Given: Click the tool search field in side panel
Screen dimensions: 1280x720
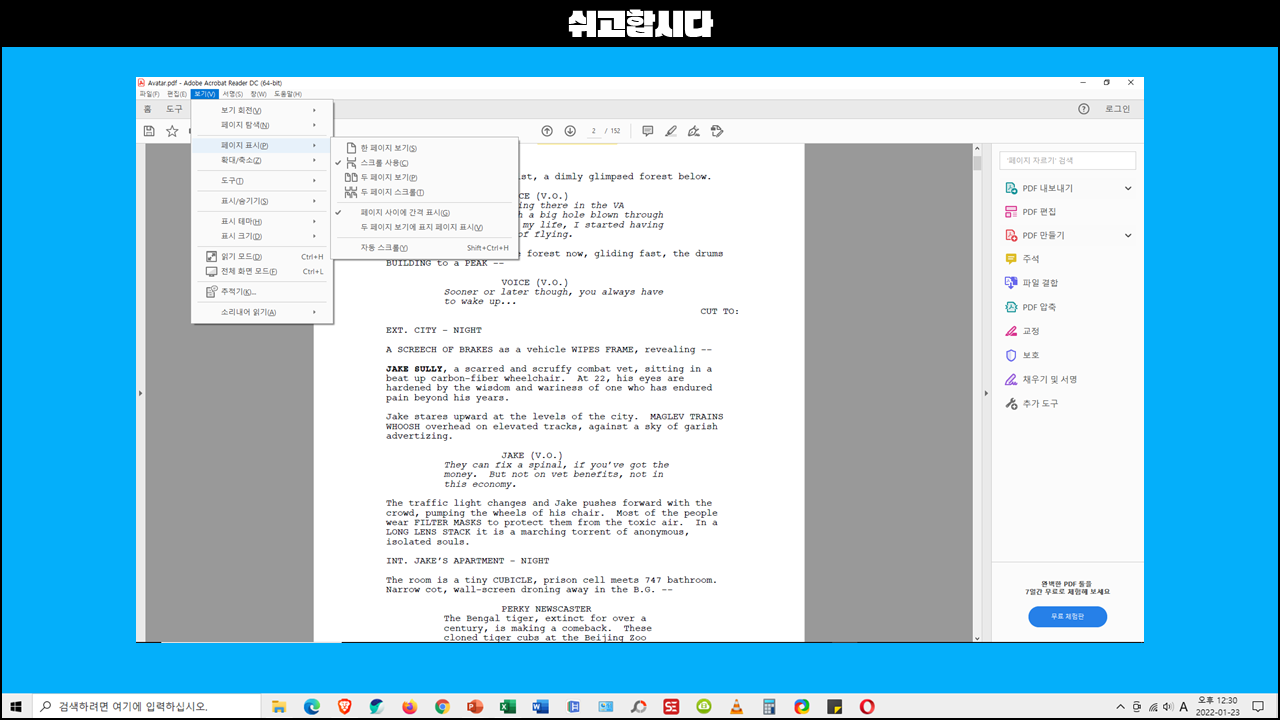Looking at the screenshot, I should coord(1067,160).
